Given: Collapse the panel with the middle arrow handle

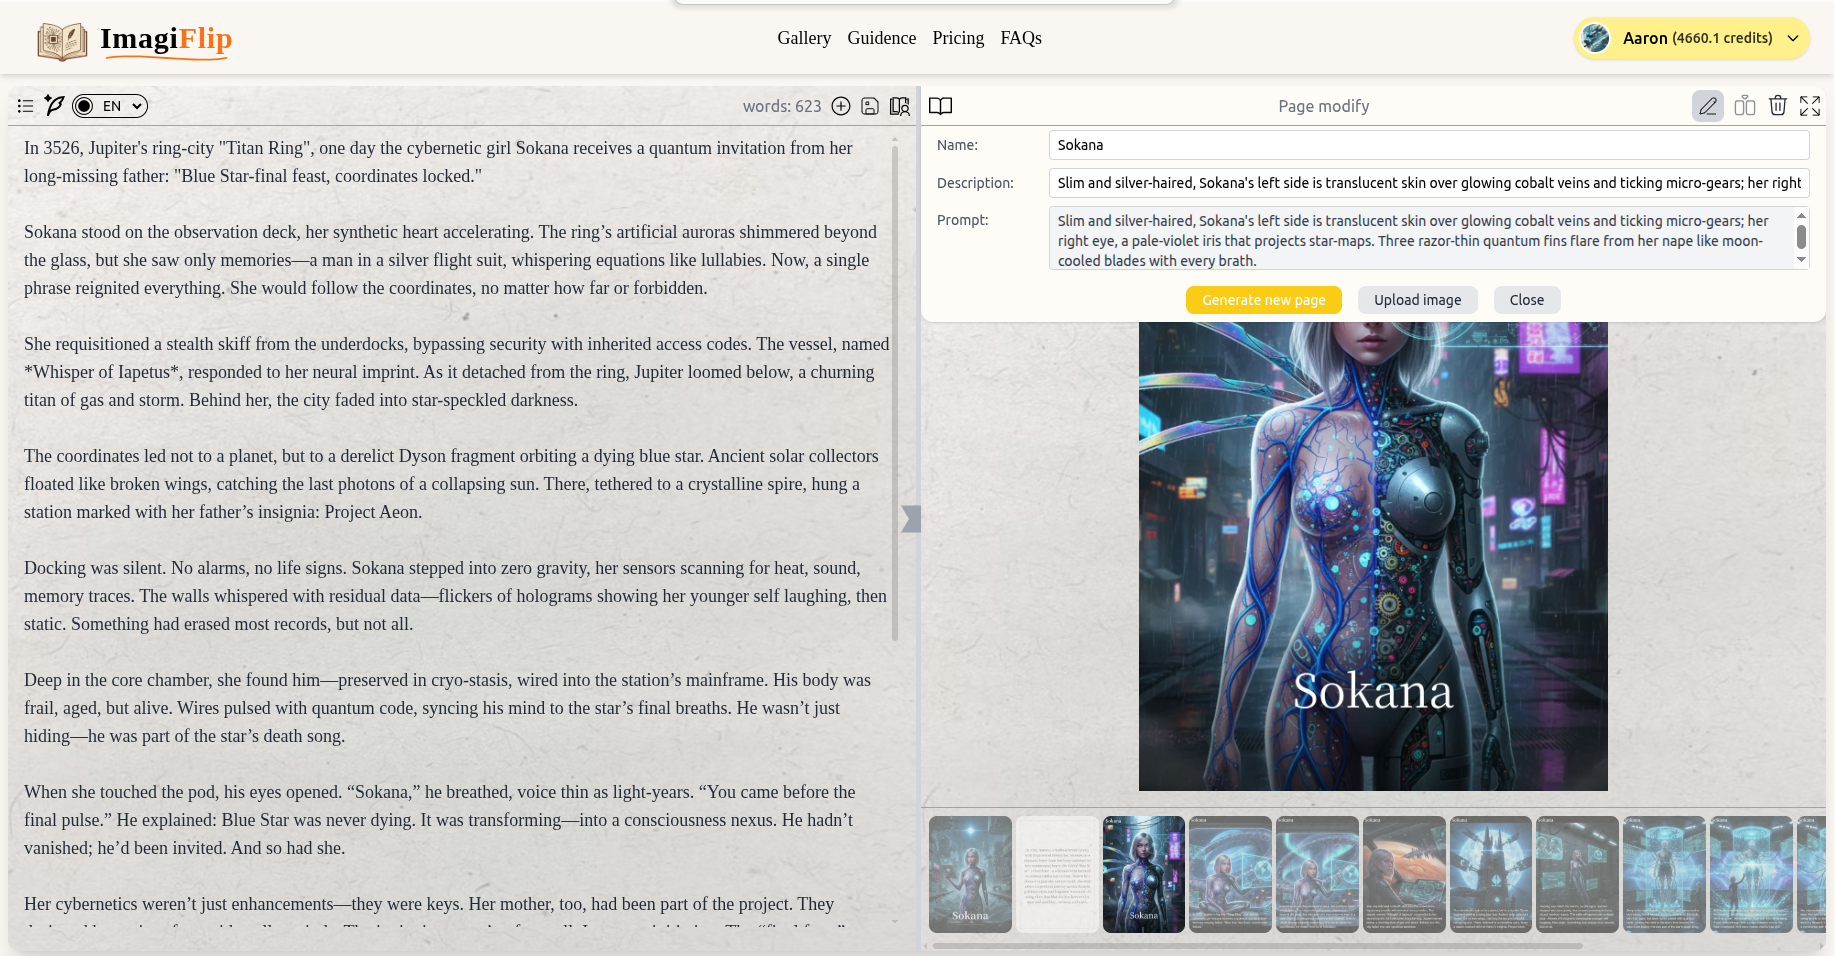Looking at the screenshot, I should coord(911,519).
